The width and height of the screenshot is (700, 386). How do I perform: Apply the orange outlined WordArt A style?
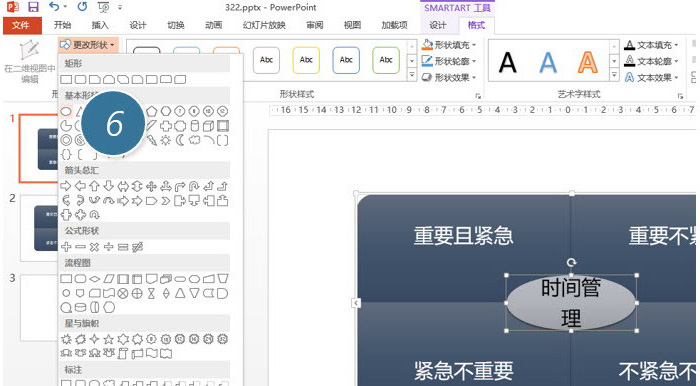[x=588, y=62]
